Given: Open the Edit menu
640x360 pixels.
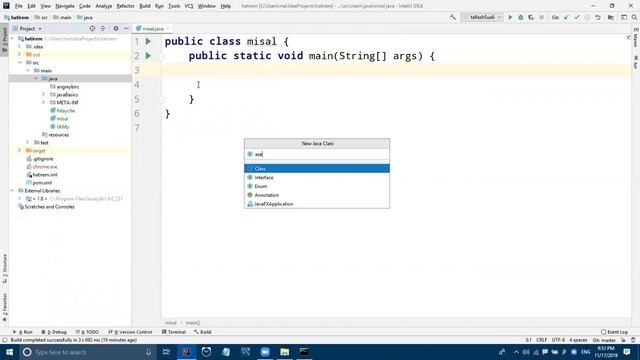Looking at the screenshot, I should click(x=31, y=6).
